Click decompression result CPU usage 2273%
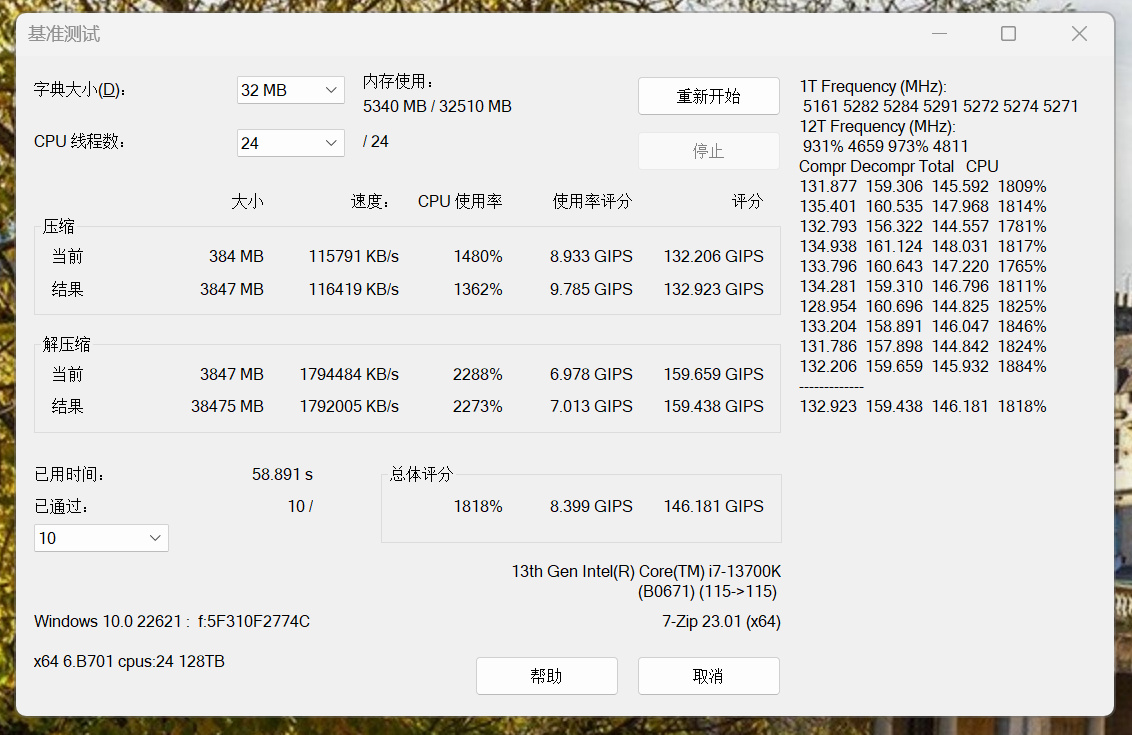 (478, 406)
